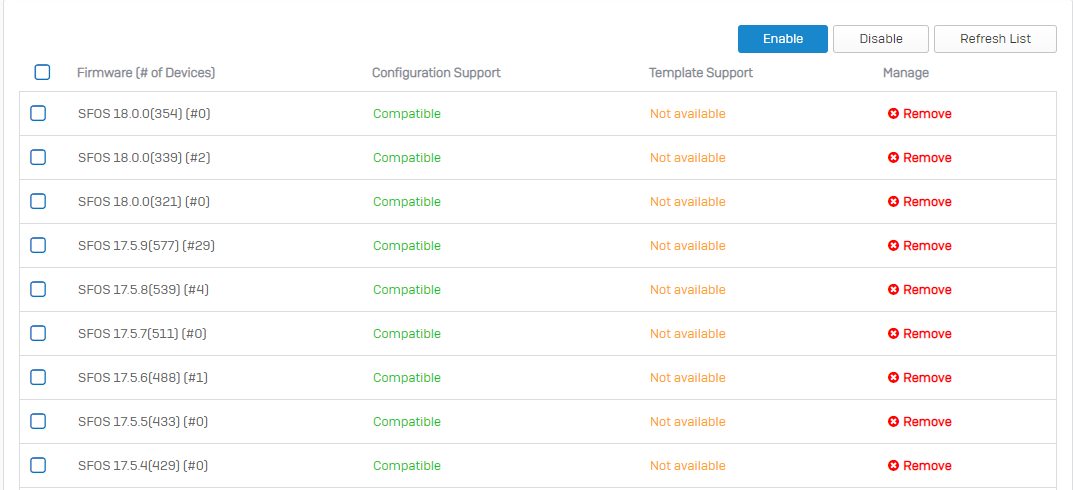Click the remove icon on the SFOS 17.5.8(539) row
The width and height of the screenshot is (1073, 490).
pos(893,290)
